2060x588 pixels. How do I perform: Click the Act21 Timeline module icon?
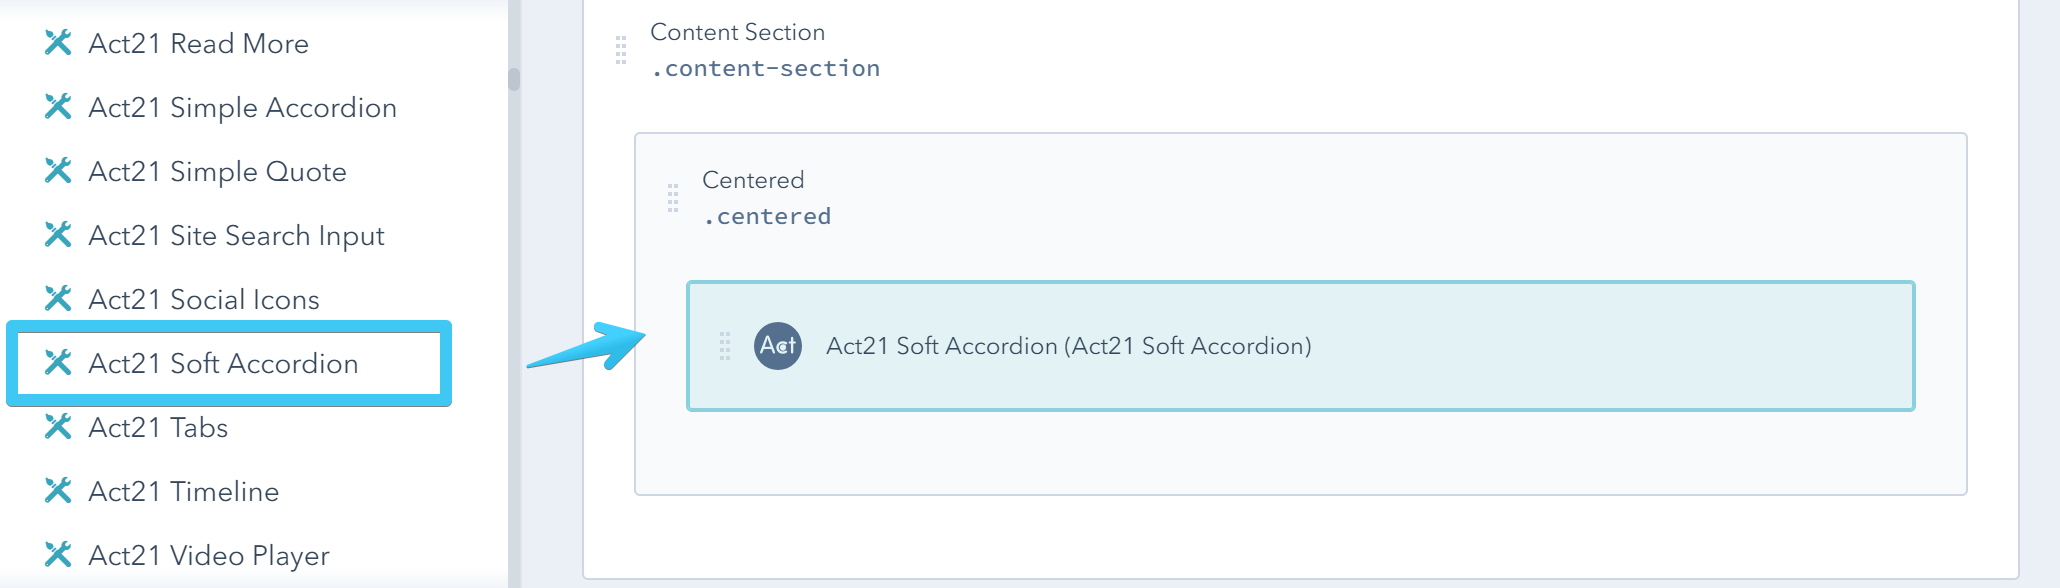click(x=62, y=492)
